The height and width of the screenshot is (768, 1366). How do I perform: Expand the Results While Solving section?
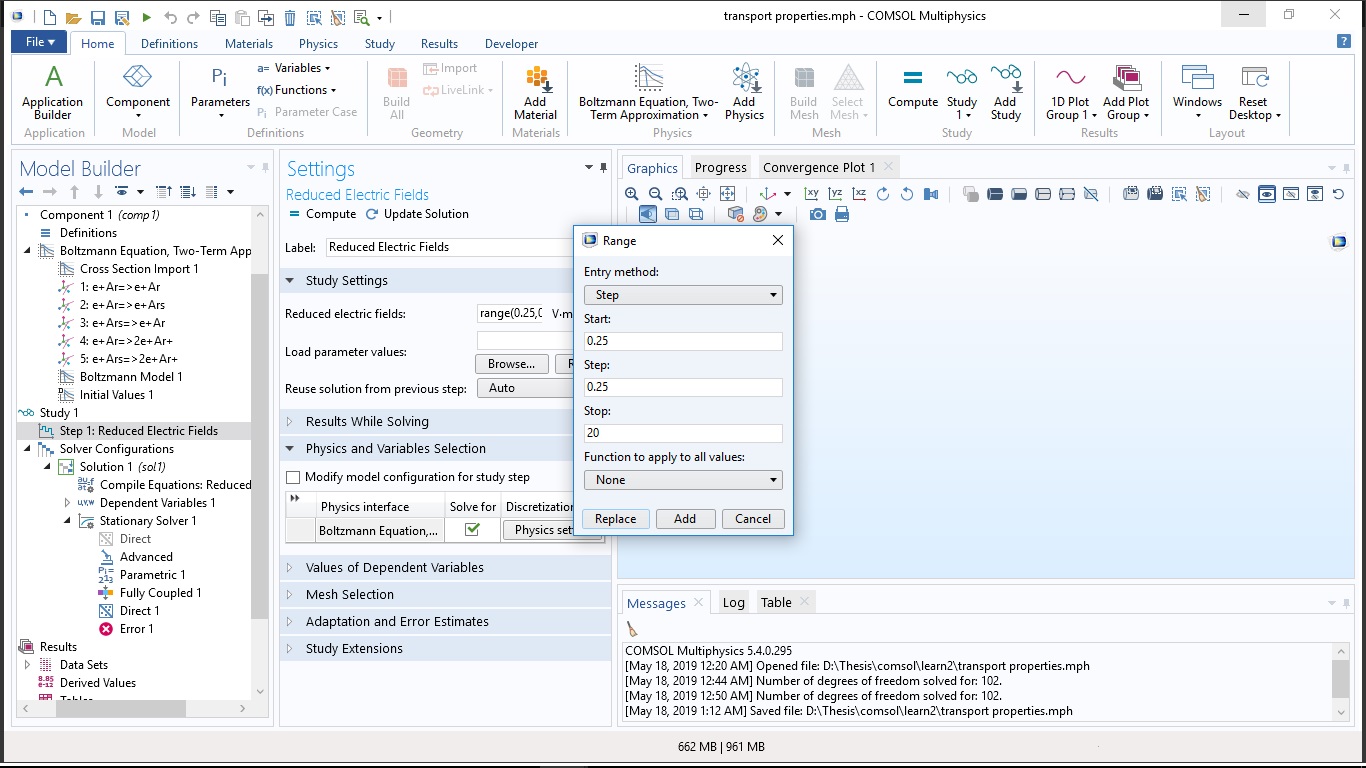pos(367,422)
